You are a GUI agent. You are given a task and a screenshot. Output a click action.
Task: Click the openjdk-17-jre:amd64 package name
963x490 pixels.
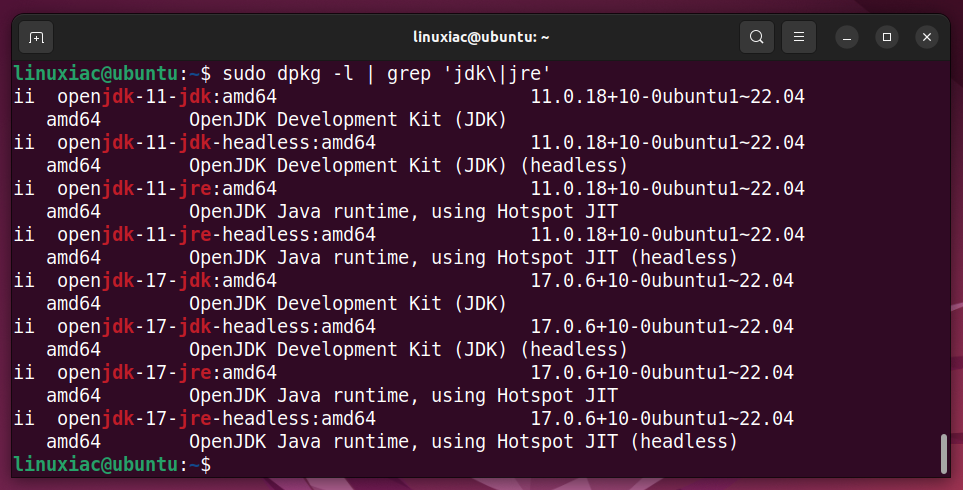pos(167,373)
